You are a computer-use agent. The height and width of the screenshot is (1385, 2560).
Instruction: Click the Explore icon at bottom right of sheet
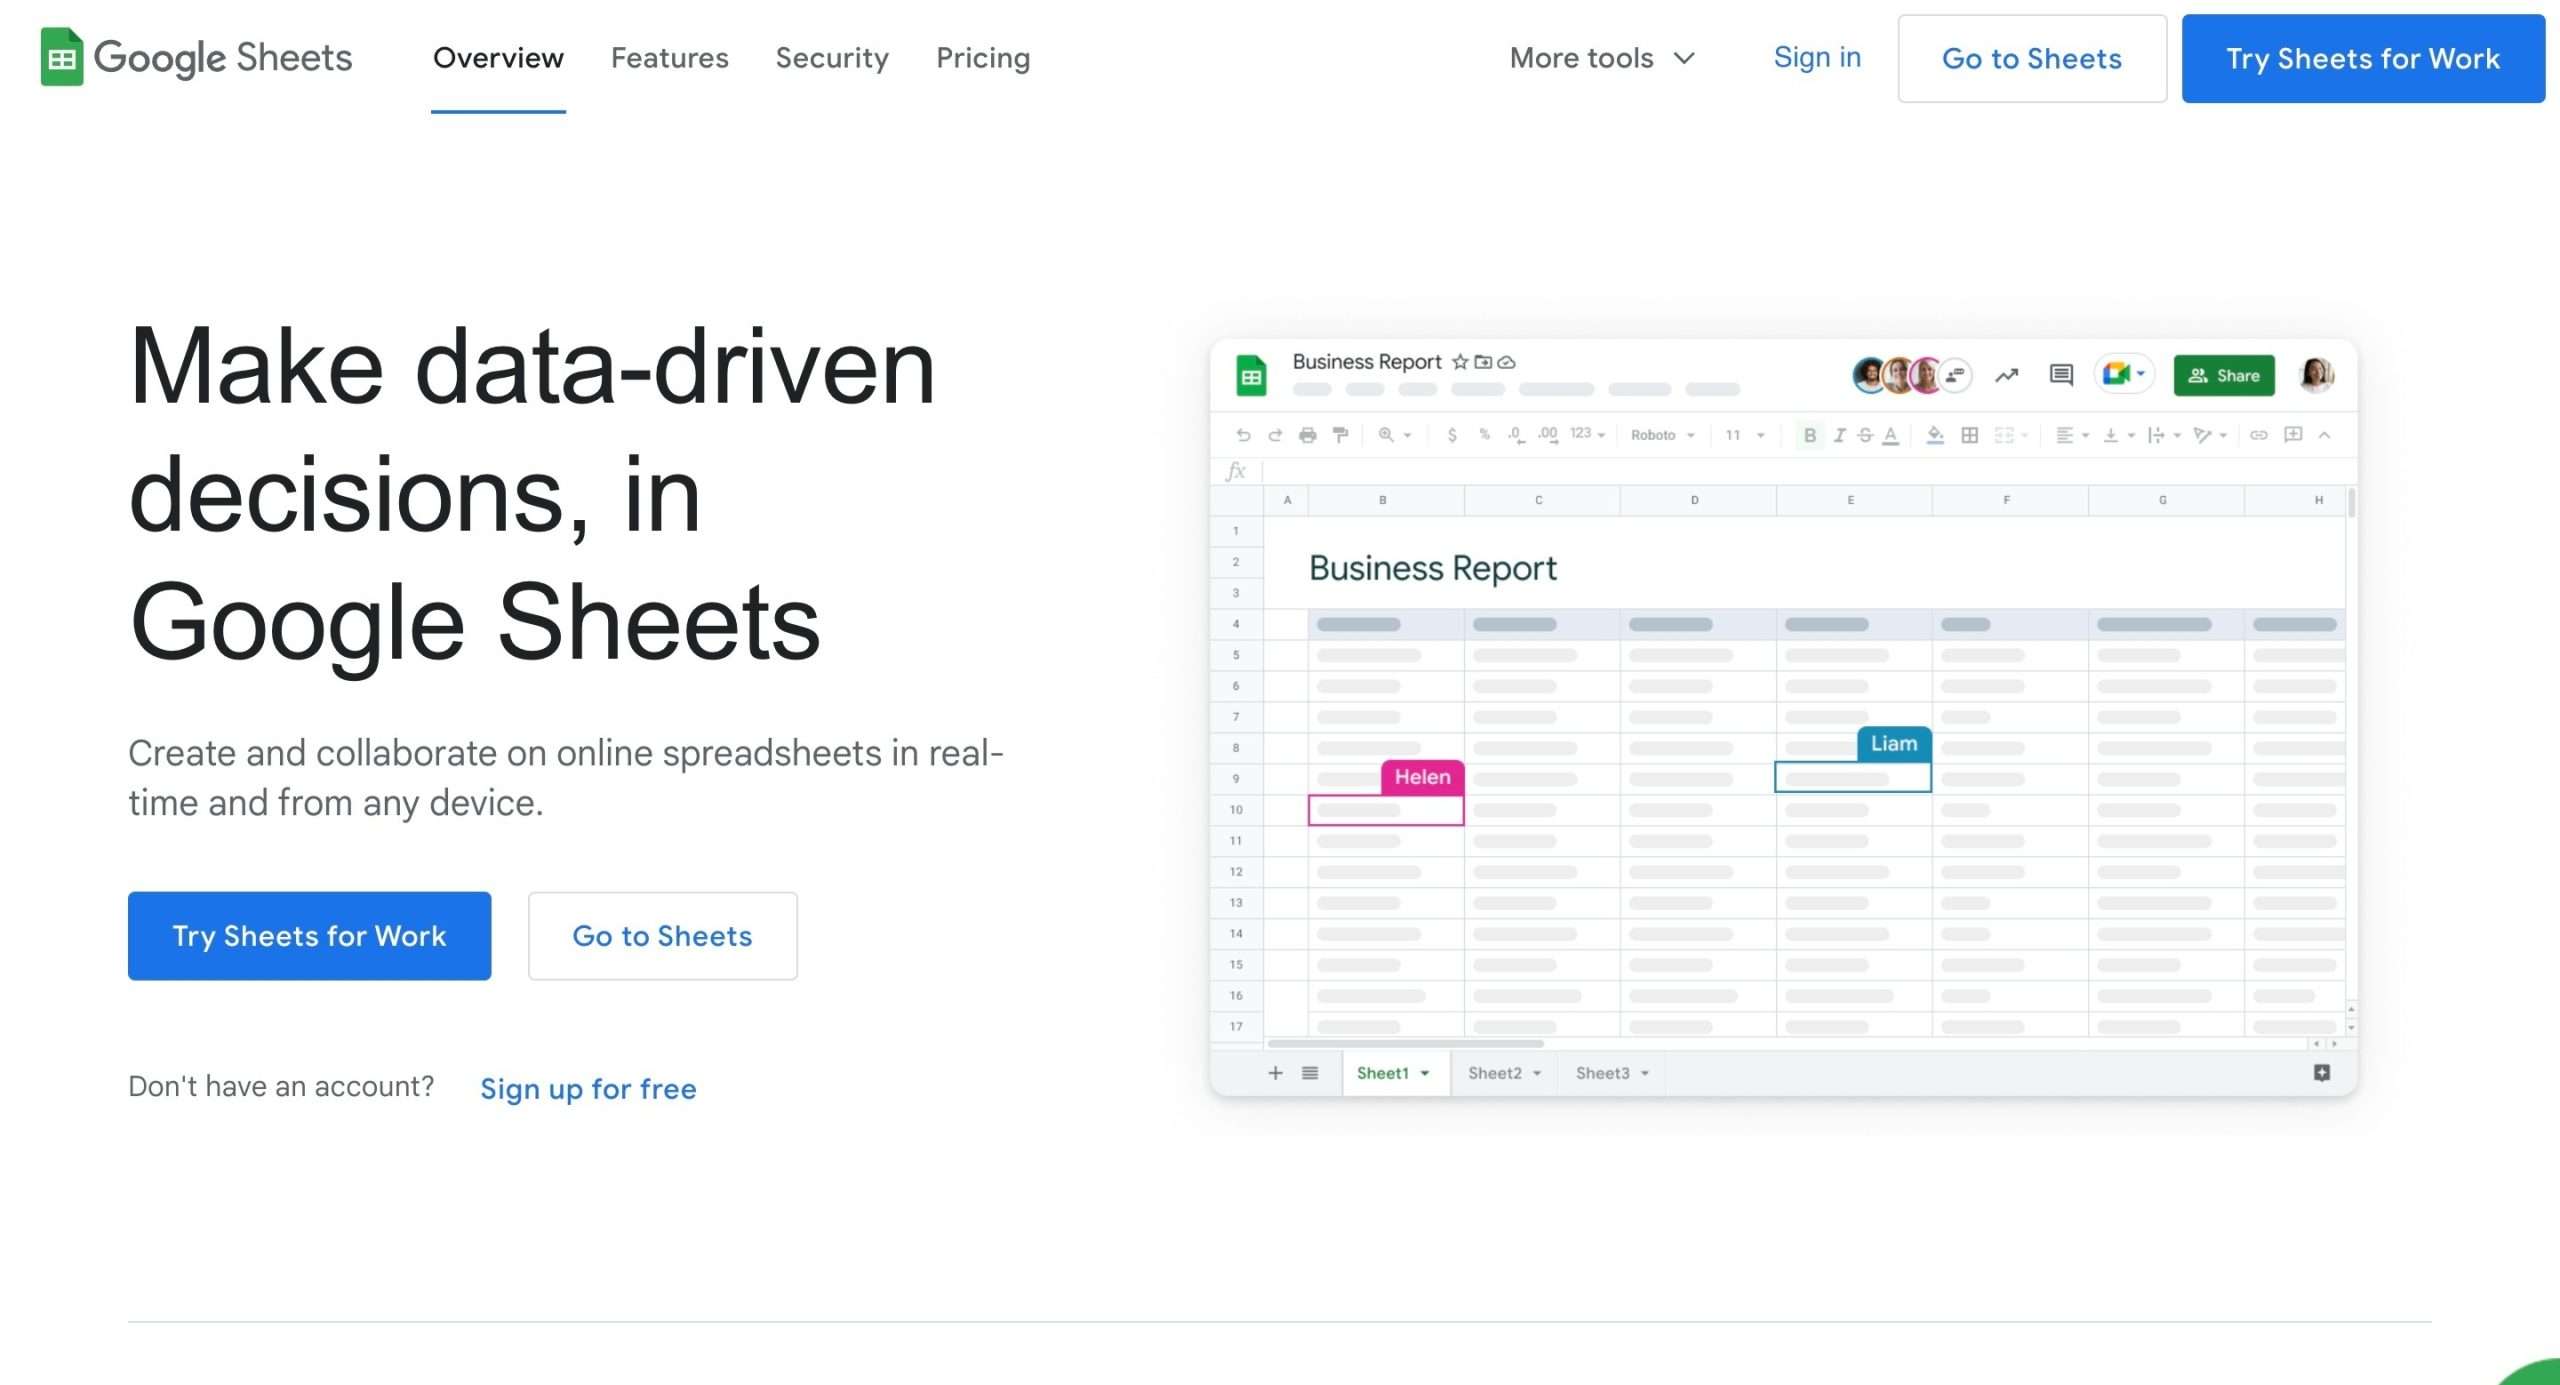coord(2322,1073)
